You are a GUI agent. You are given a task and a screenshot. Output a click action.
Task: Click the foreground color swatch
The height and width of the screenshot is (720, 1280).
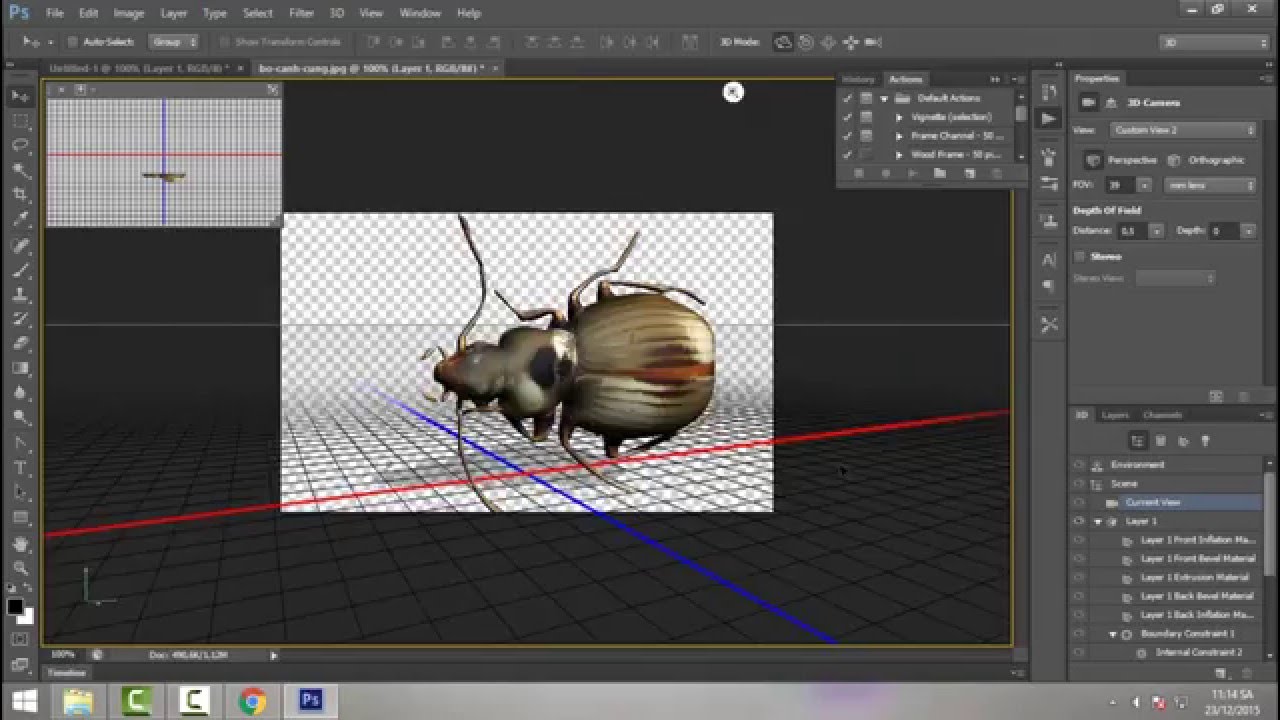coord(15,607)
